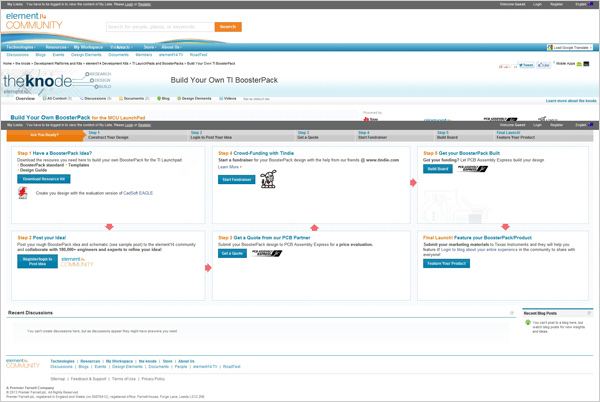Open Development Platforms and Kits breadcrumb
Screen dimensions: 600x402
pos(58,63)
